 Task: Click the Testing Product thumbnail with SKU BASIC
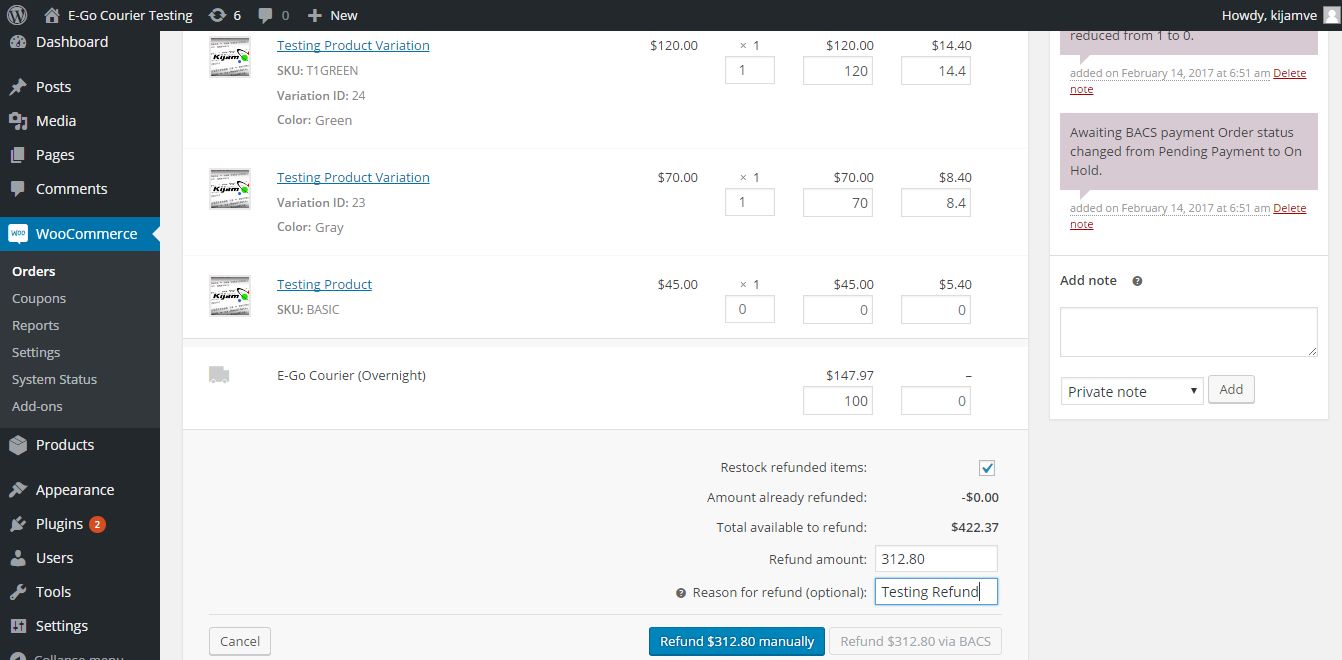coord(229,296)
